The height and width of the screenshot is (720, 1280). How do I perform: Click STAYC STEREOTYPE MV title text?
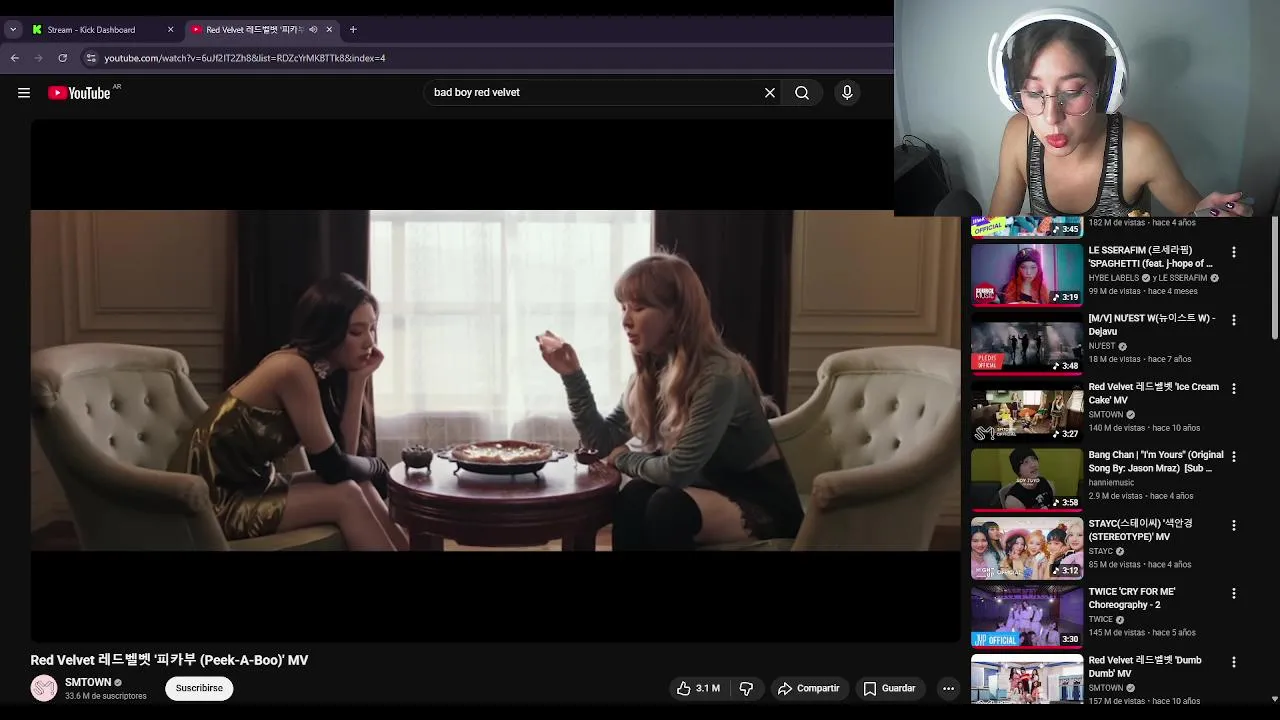point(1140,530)
